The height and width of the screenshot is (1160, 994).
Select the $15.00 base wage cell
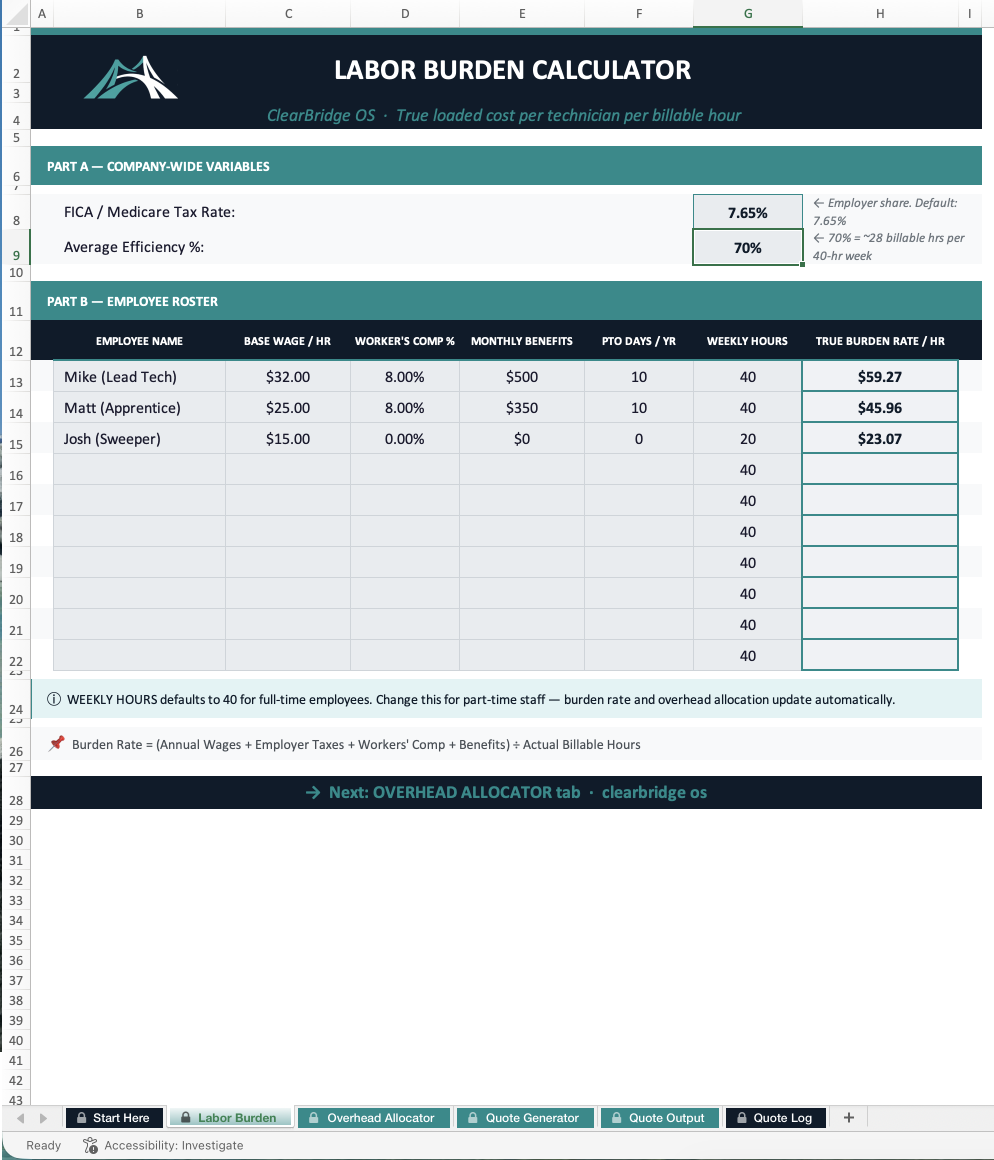288,439
